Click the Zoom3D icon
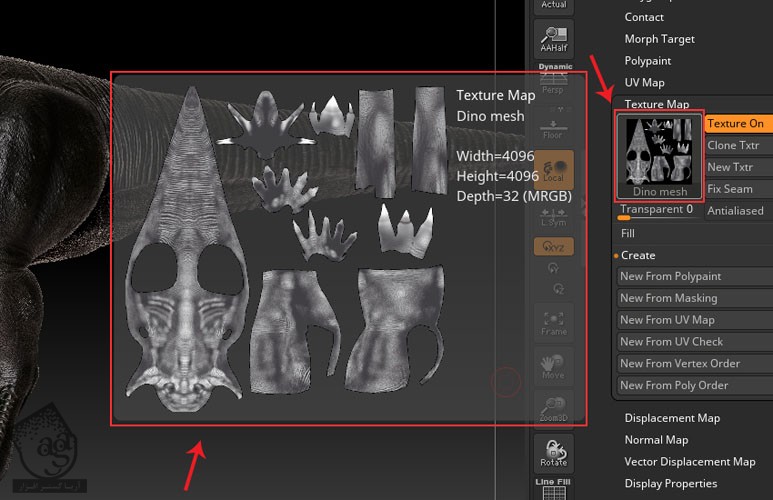 point(554,408)
